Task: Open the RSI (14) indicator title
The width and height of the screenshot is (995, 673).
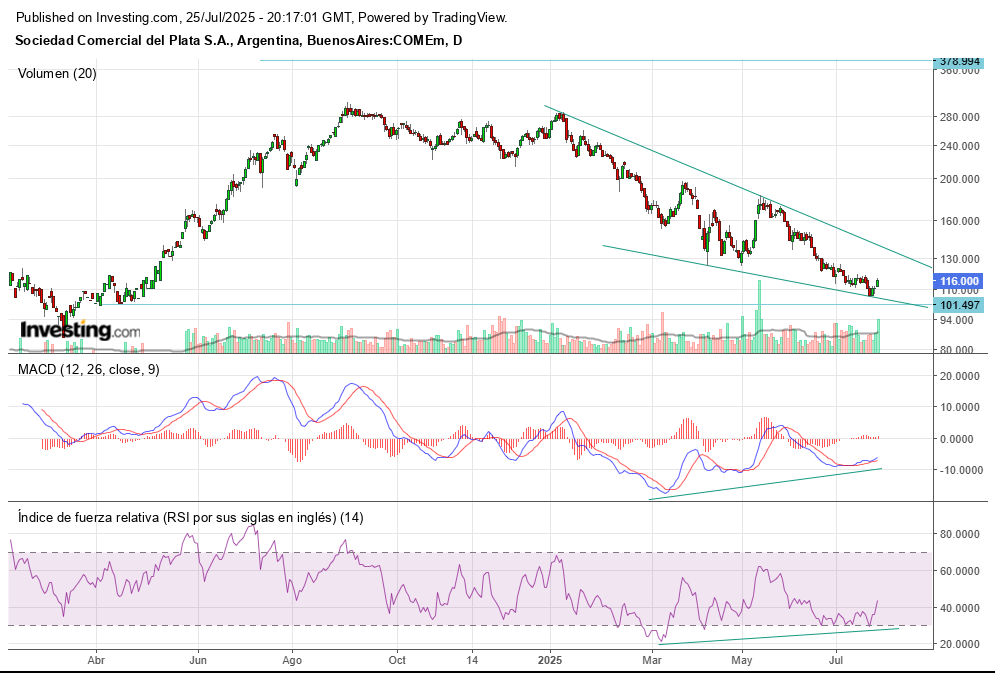Action: click(x=191, y=517)
